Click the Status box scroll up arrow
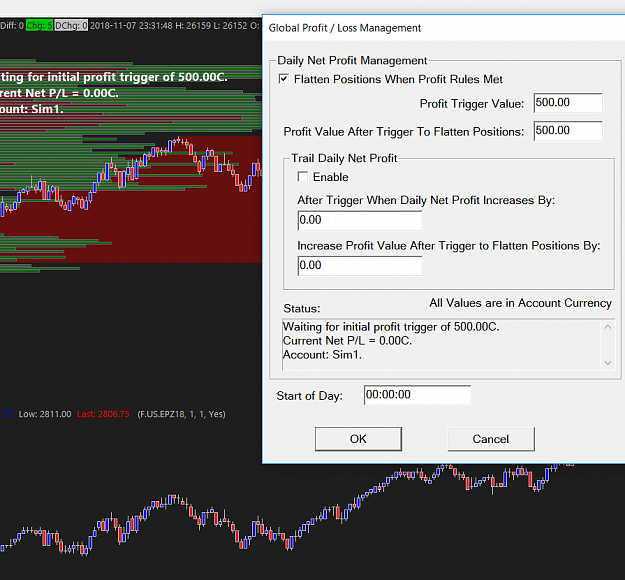Viewport: 625px width, 580px height. point(607,327)
